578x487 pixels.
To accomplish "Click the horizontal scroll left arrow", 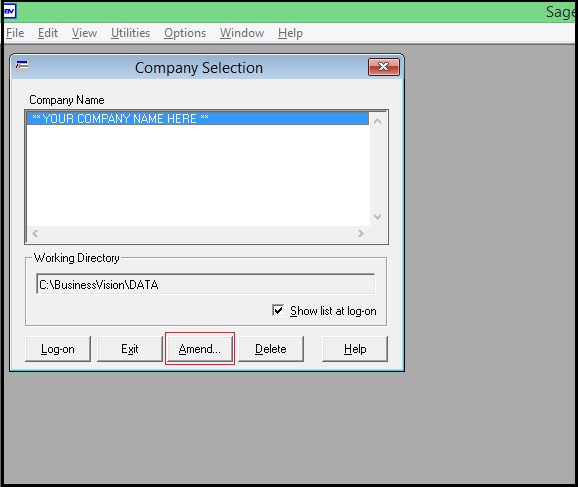I will [35, 233].
